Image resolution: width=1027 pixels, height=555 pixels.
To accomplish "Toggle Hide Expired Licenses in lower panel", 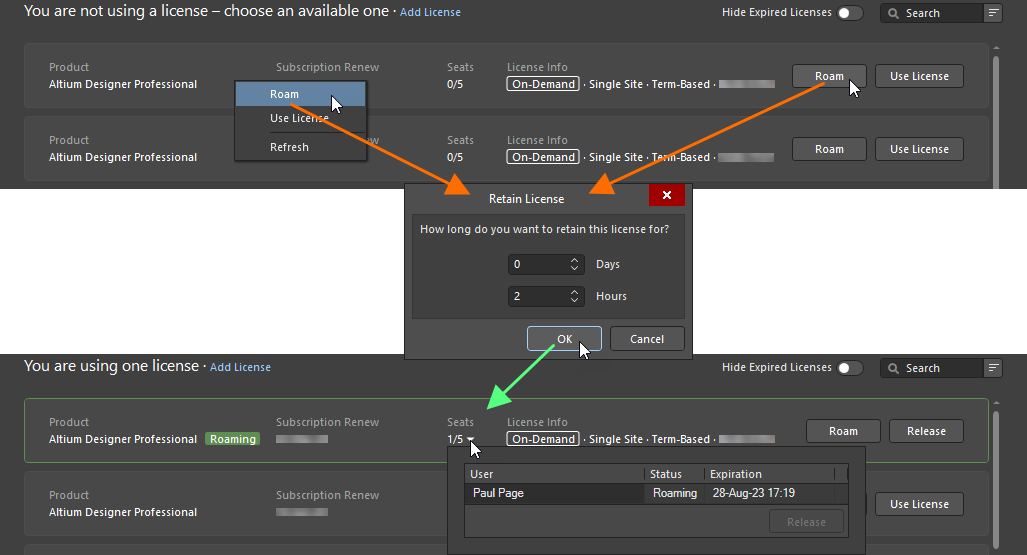I will [x=850, y=368].
